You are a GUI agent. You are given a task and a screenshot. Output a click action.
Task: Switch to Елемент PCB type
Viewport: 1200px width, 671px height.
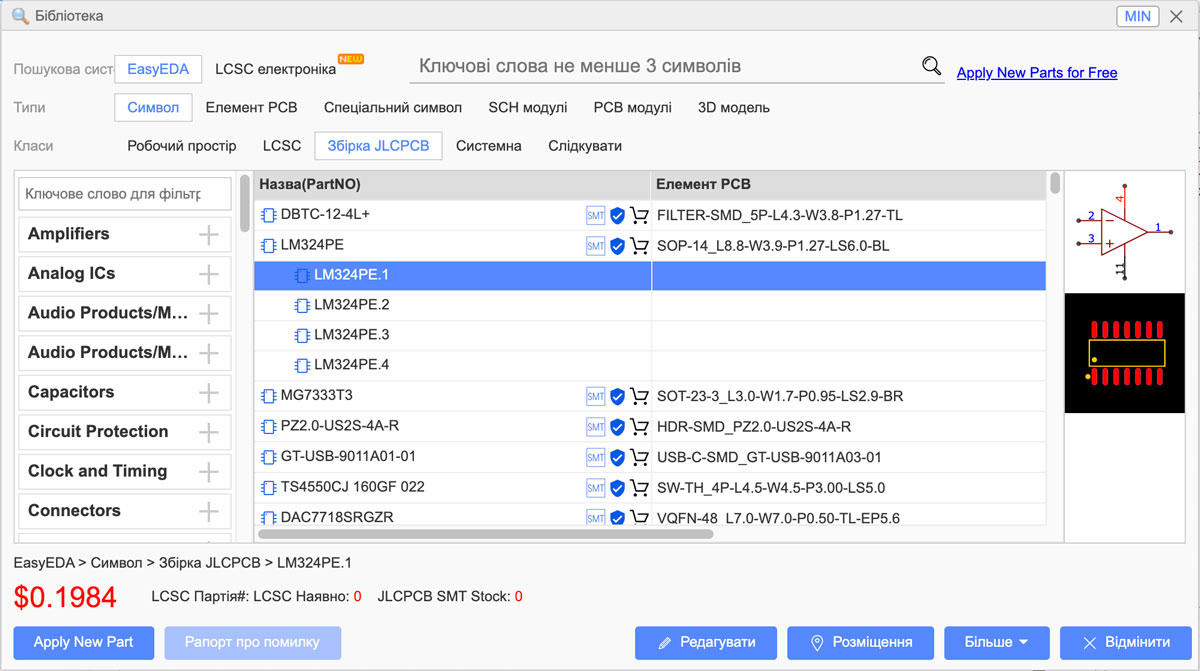point(251,107)
